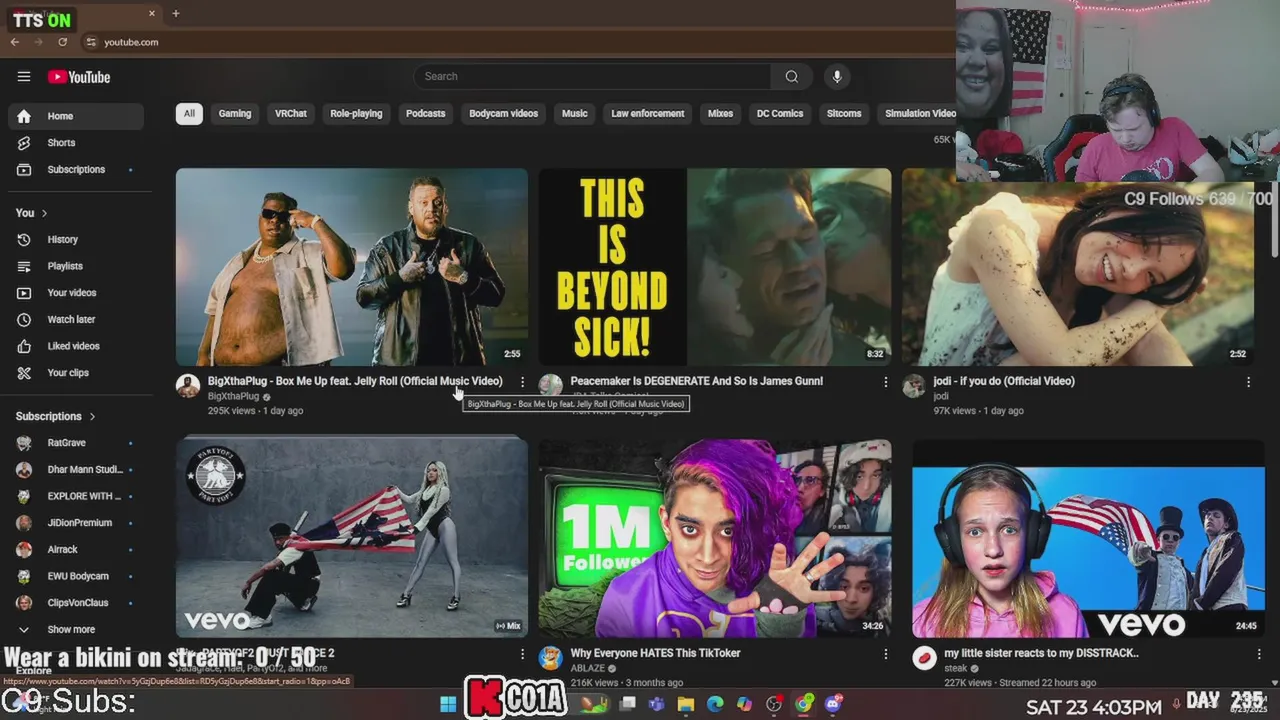This screenshot has width=1280, height=720.
Task: Open Subscriptions in sidebar
Action: [76, 170]
